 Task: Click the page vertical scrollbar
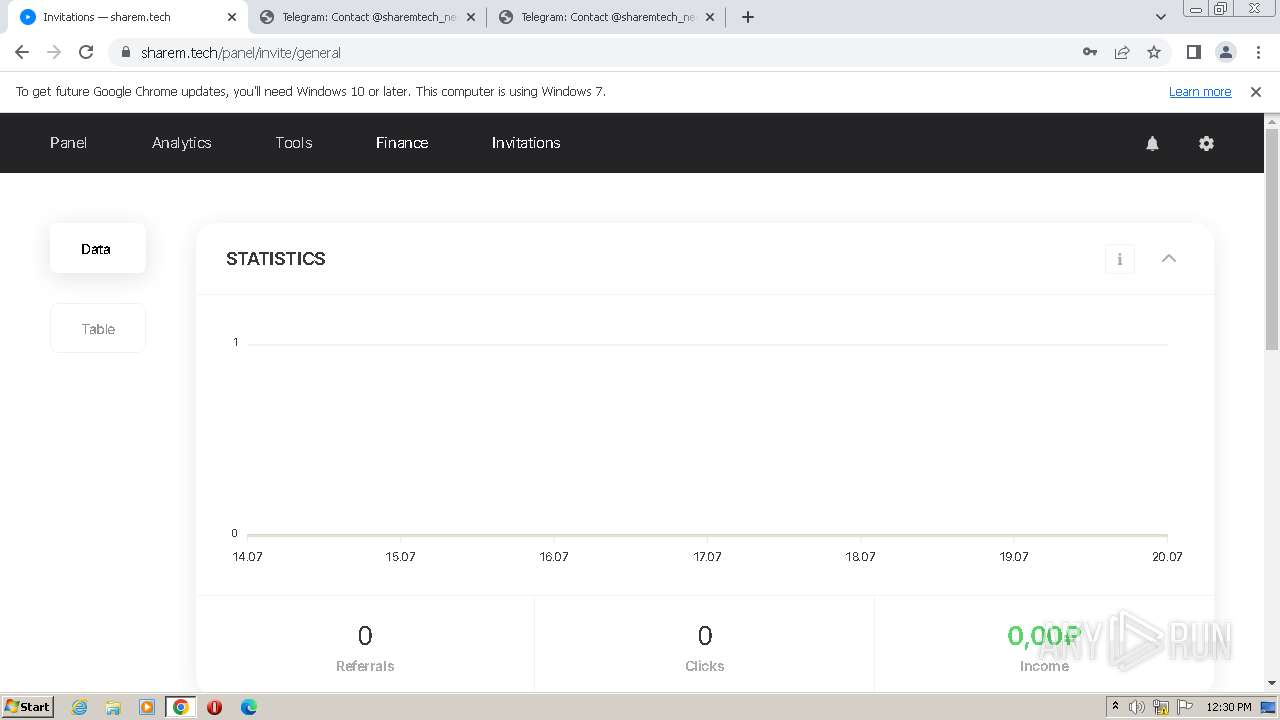coord(1272,240)
